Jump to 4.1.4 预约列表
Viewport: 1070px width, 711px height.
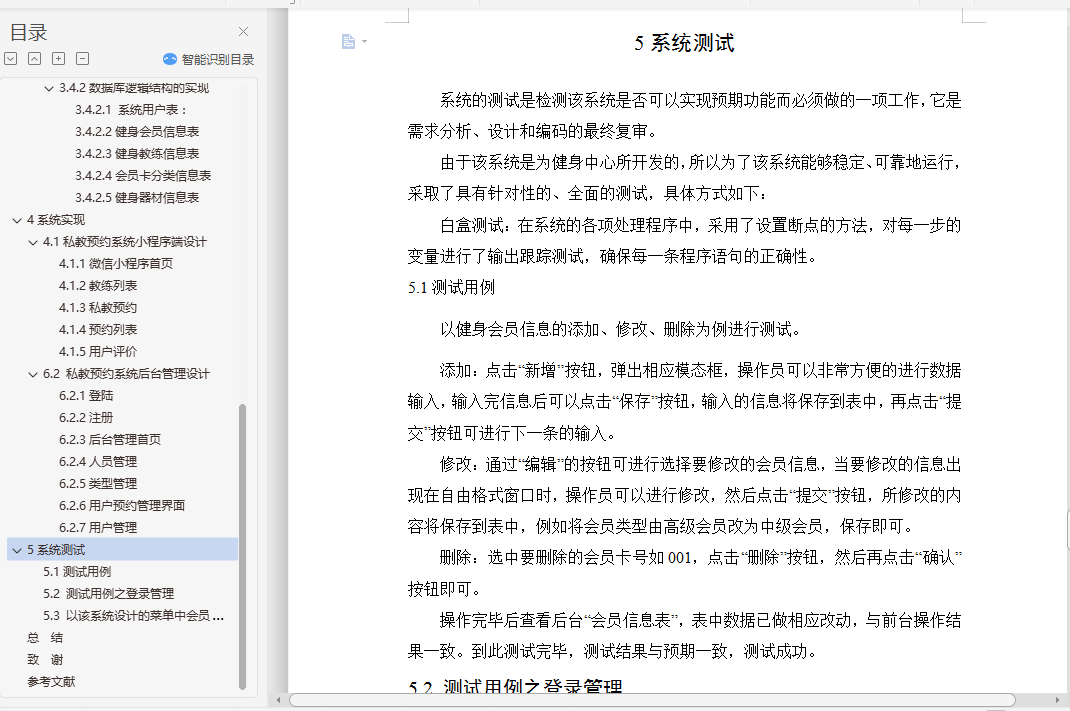click(x=98, y=330)
